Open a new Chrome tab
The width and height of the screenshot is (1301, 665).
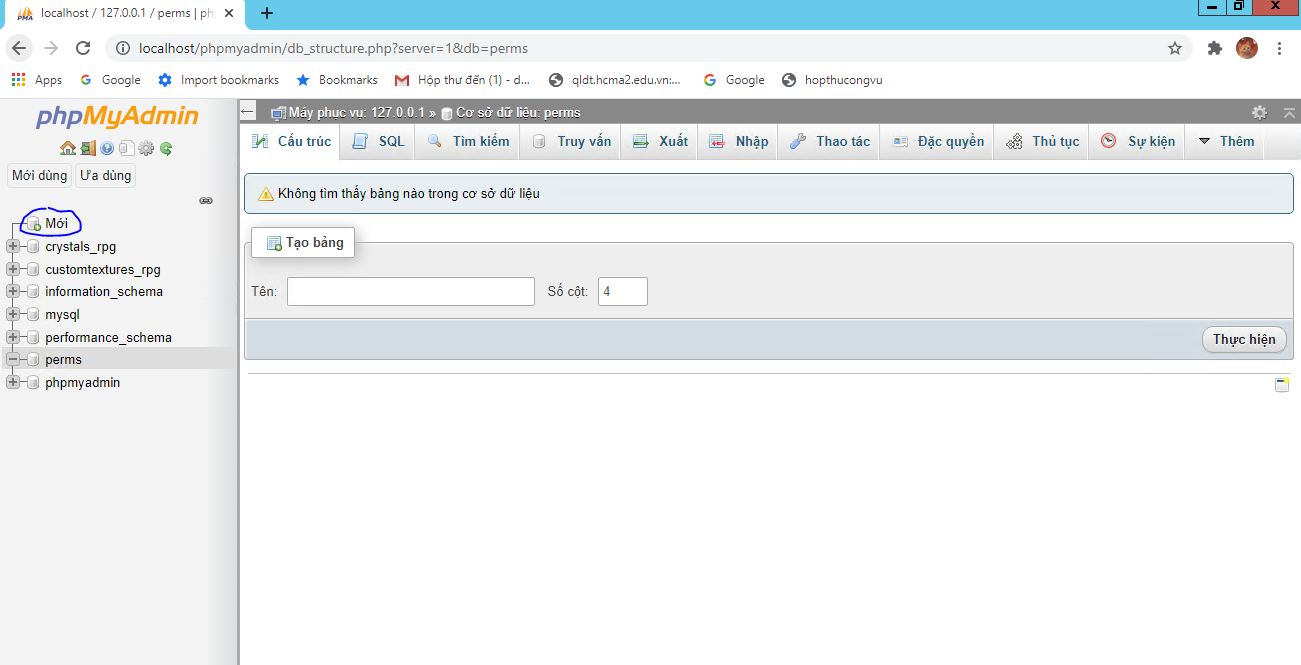tap(267, 13)
